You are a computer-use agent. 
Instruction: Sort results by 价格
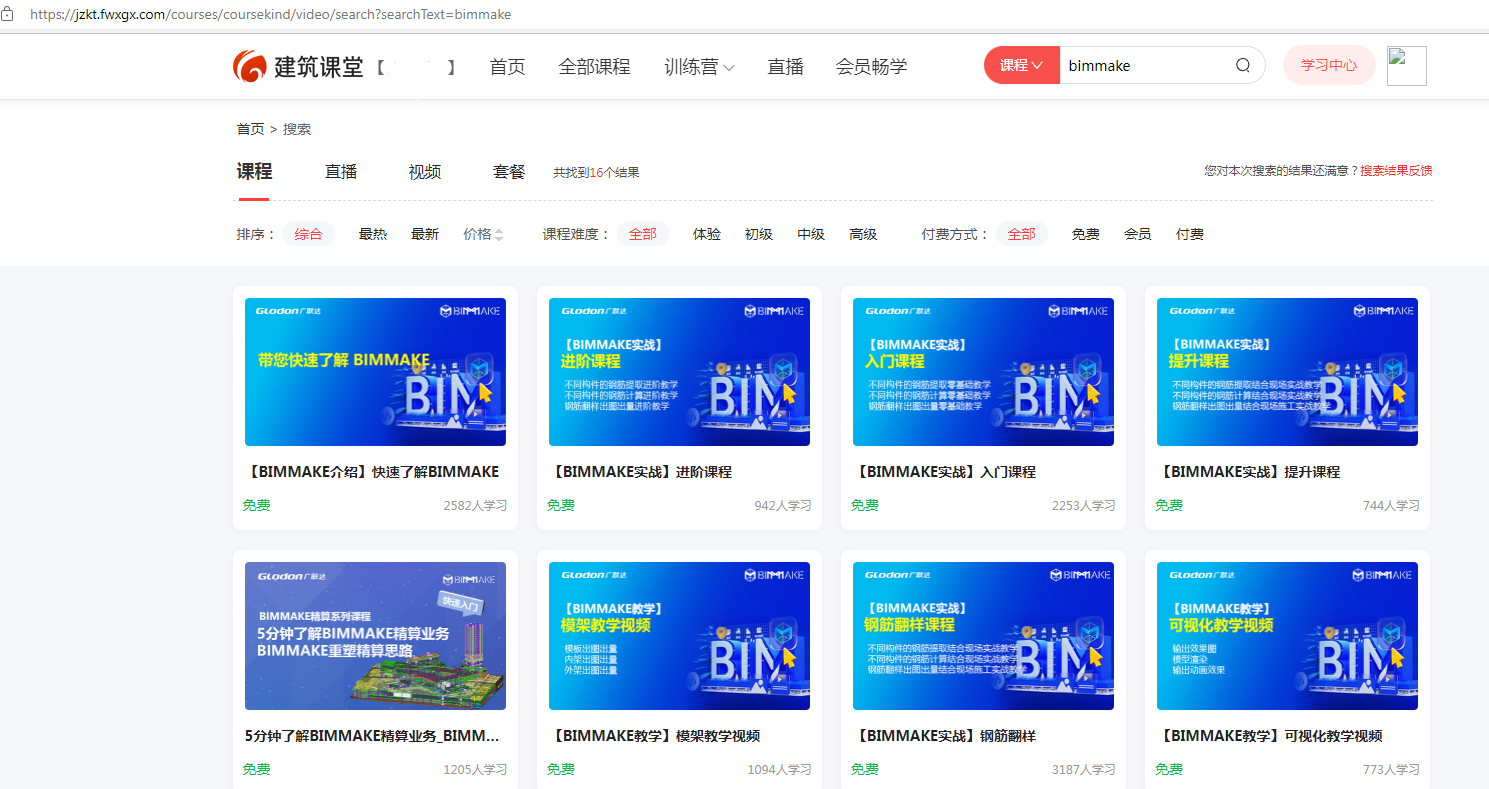tap(477, 234)
